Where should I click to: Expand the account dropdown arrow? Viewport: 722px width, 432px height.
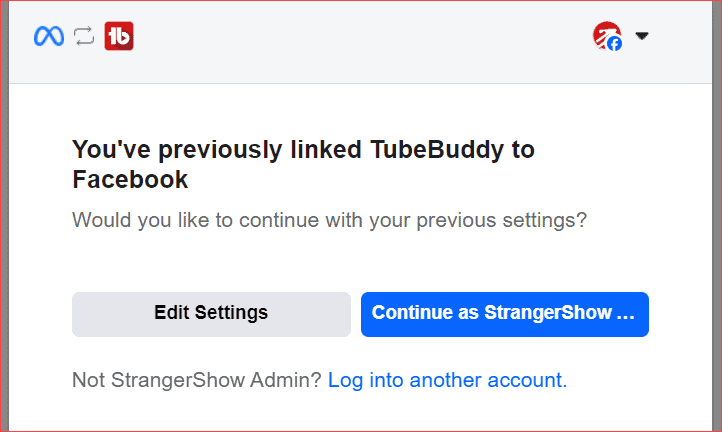coord(642,36)
